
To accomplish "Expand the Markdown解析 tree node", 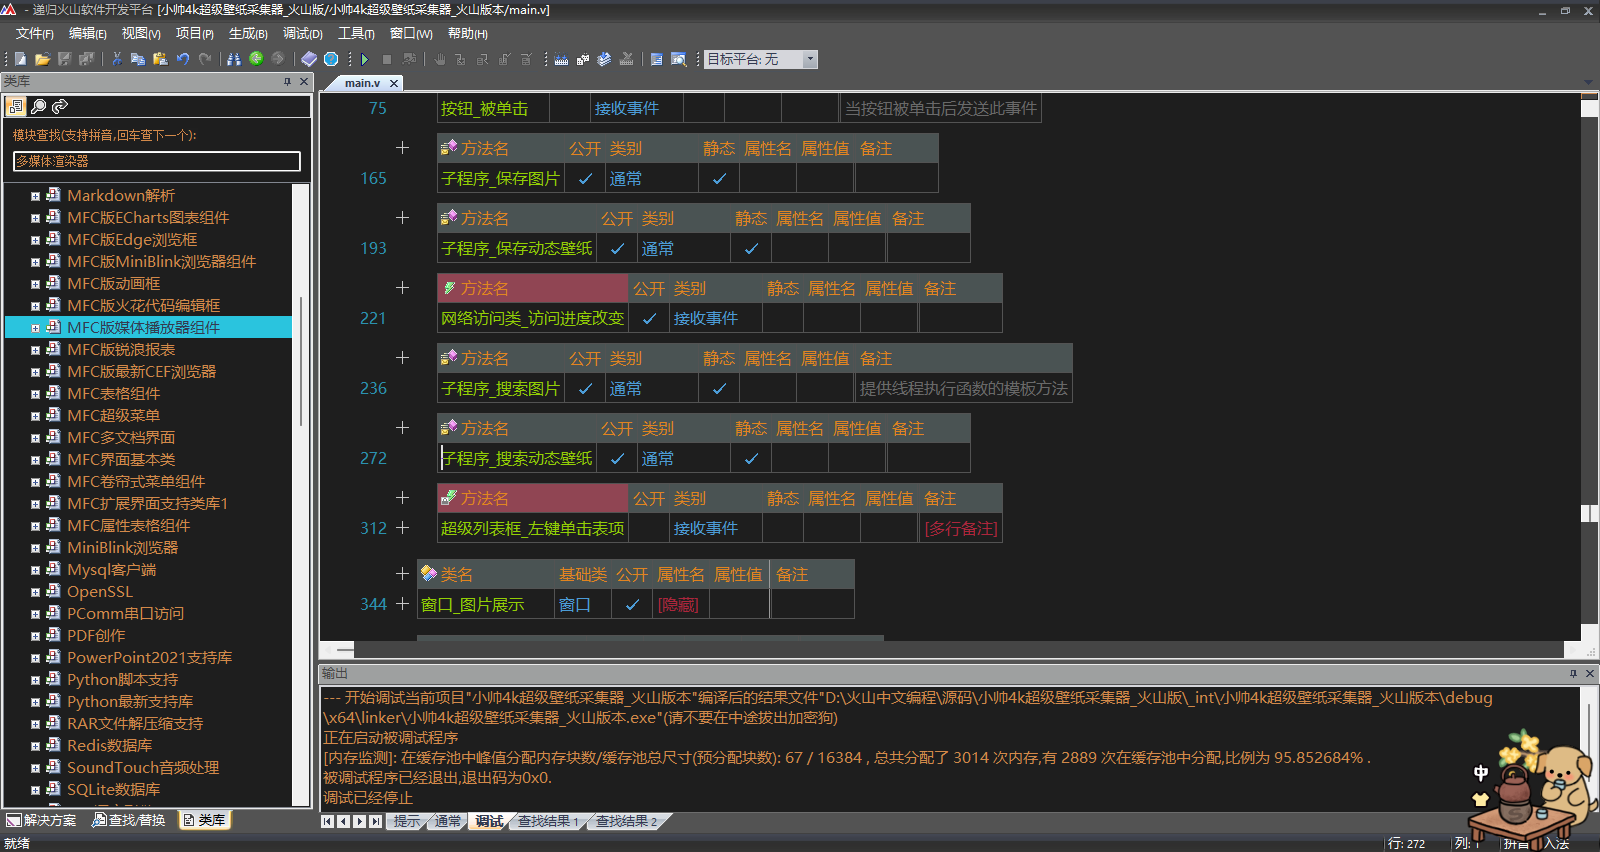I will click(35, 196).
